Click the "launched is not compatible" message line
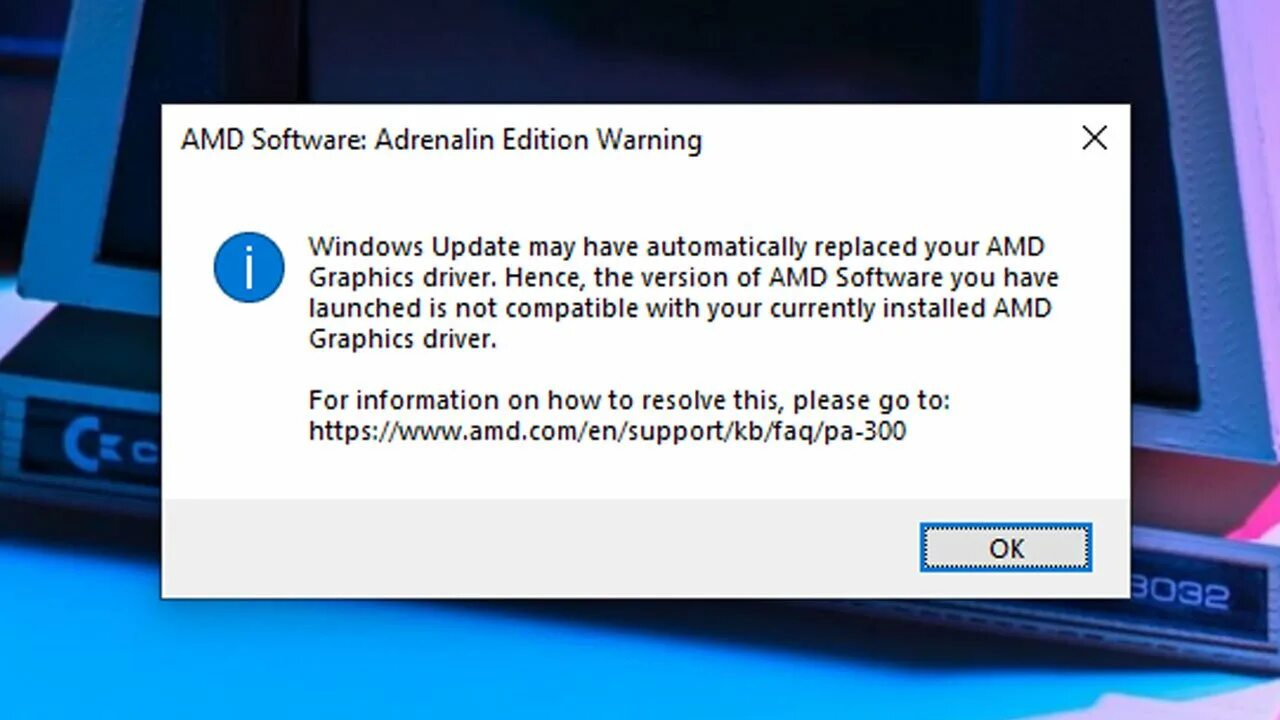1280x720 pixels. click(680, 308)
